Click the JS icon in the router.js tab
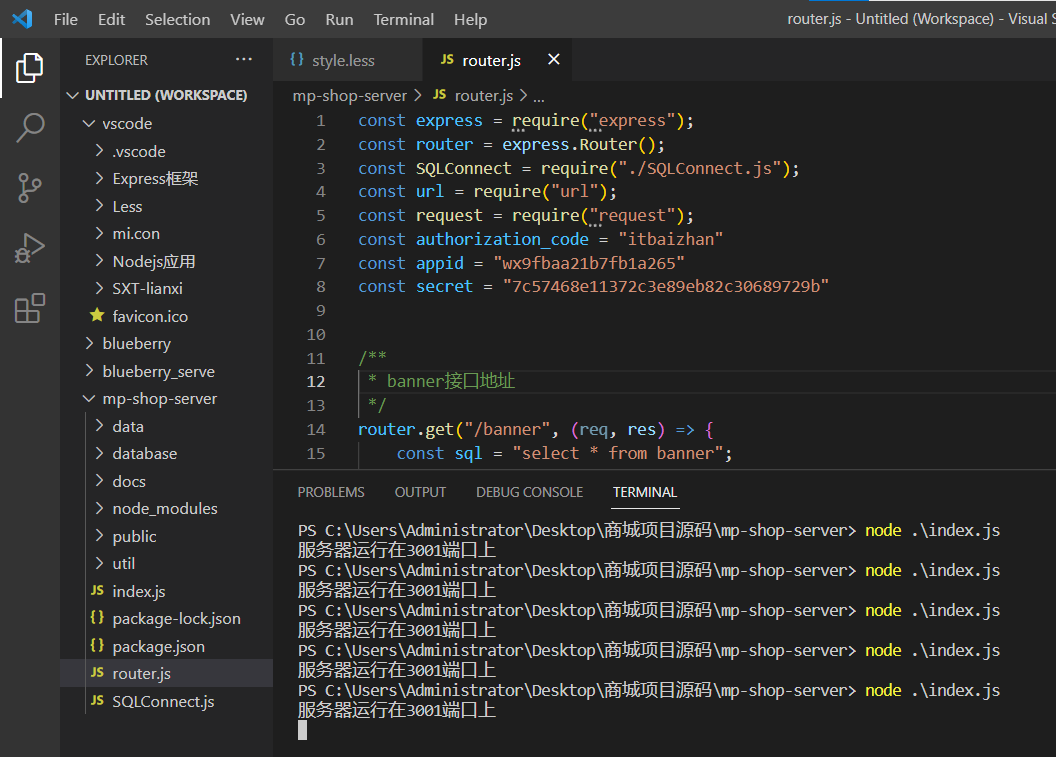 447,60
